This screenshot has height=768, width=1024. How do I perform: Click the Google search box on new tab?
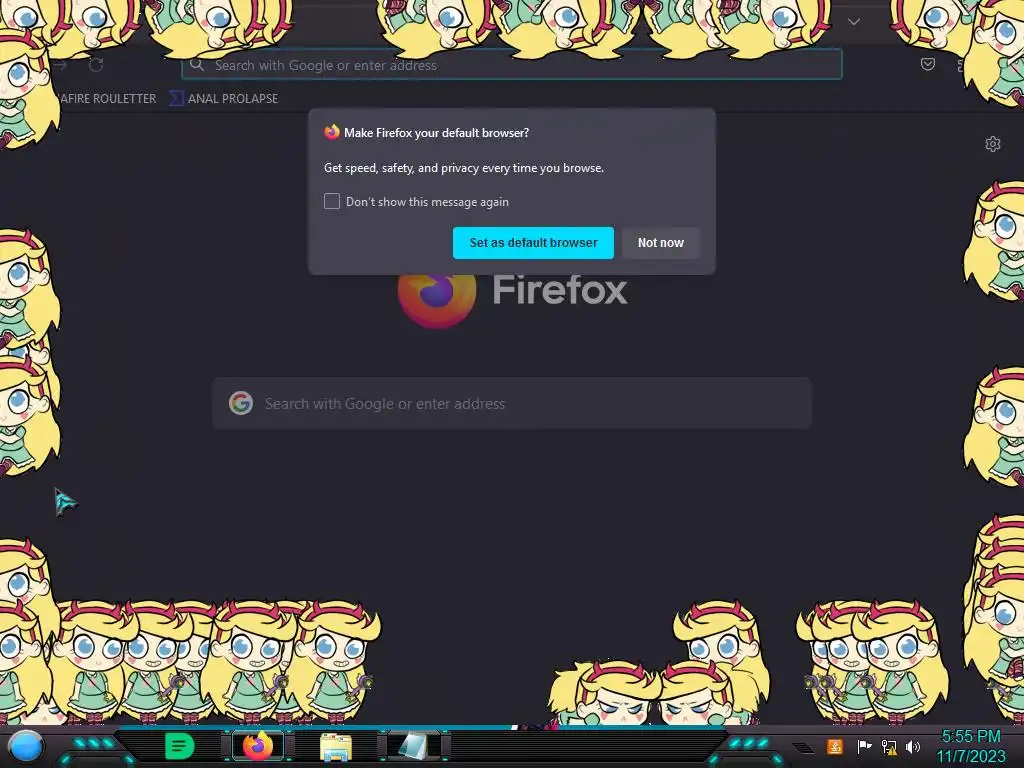pos(512,404)
